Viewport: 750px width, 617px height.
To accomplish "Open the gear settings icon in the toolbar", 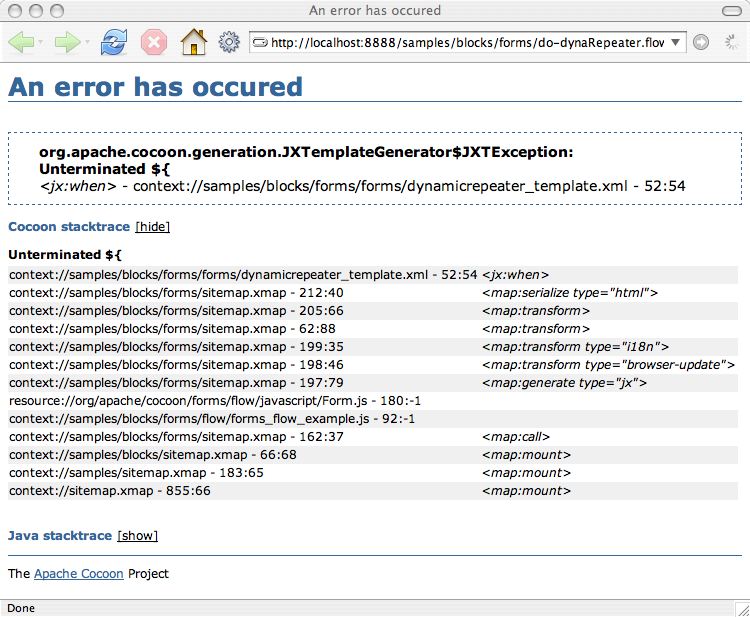I will point(229,42).
